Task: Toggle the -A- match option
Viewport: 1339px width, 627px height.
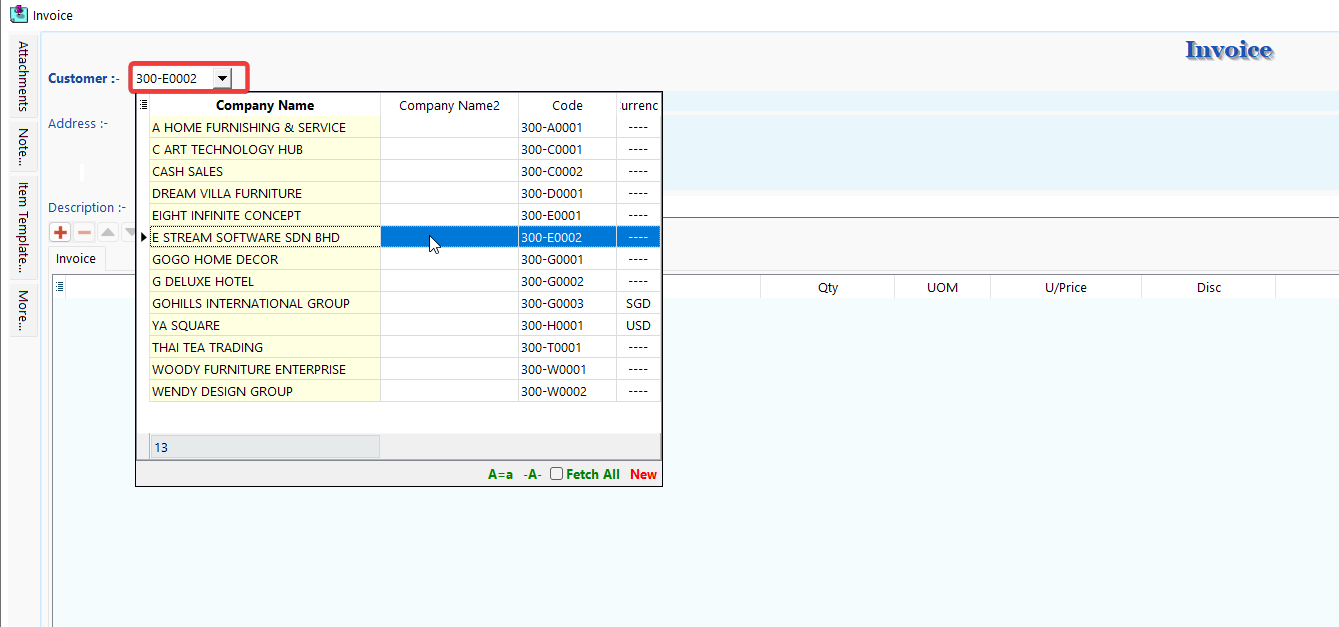Action: [532, 475]
